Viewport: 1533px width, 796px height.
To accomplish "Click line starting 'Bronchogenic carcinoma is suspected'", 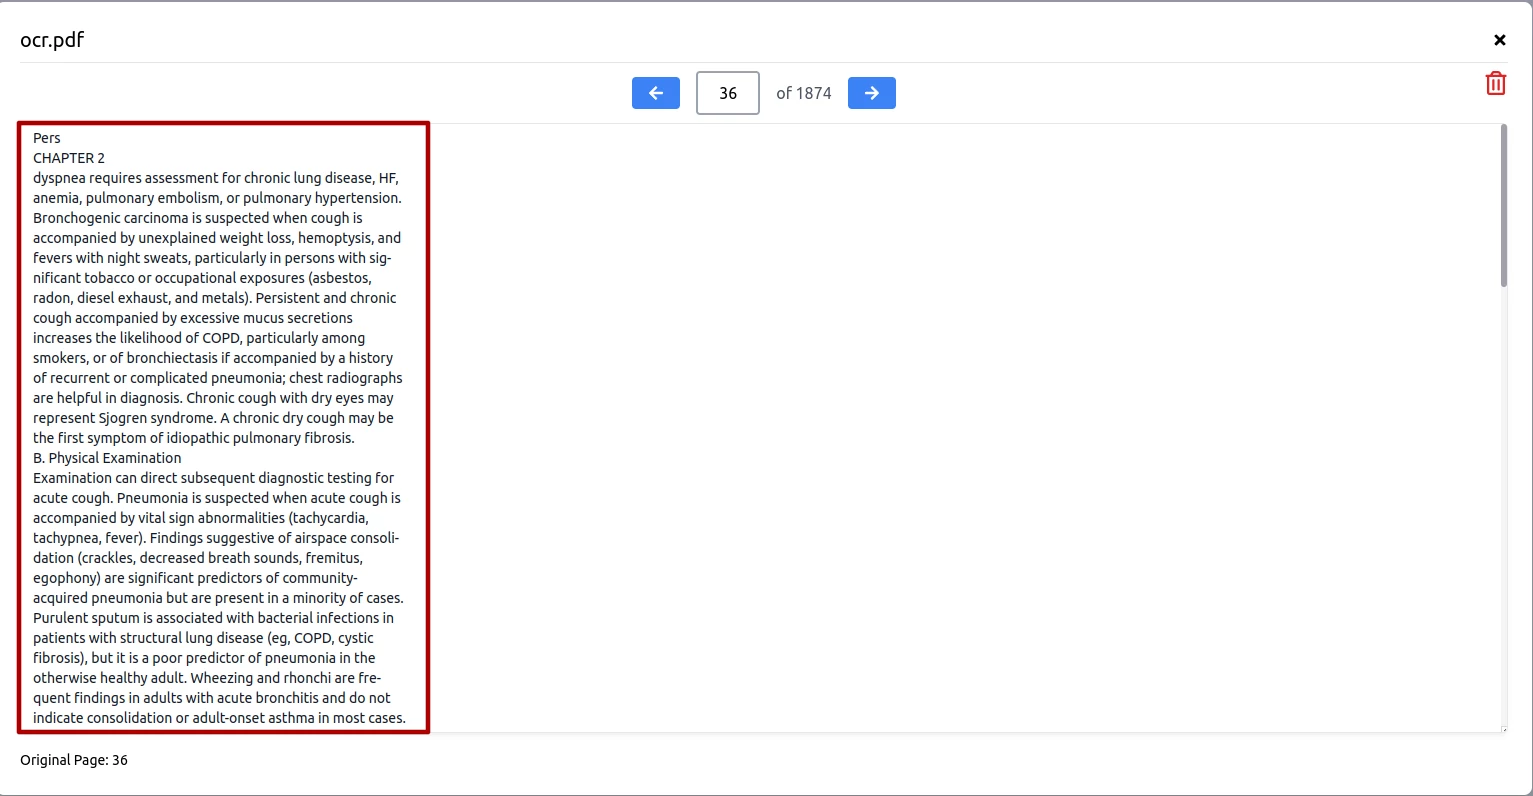I will pyautogui.click(x=198, y=218).
